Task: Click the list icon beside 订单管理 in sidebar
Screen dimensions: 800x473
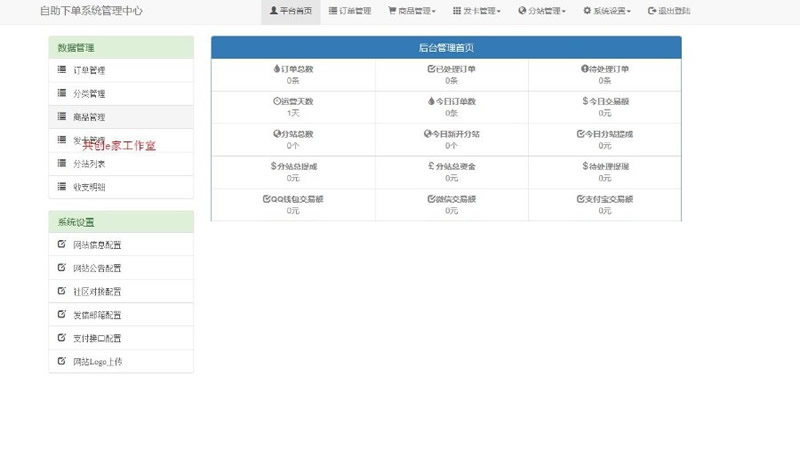Action: [62, 70]
